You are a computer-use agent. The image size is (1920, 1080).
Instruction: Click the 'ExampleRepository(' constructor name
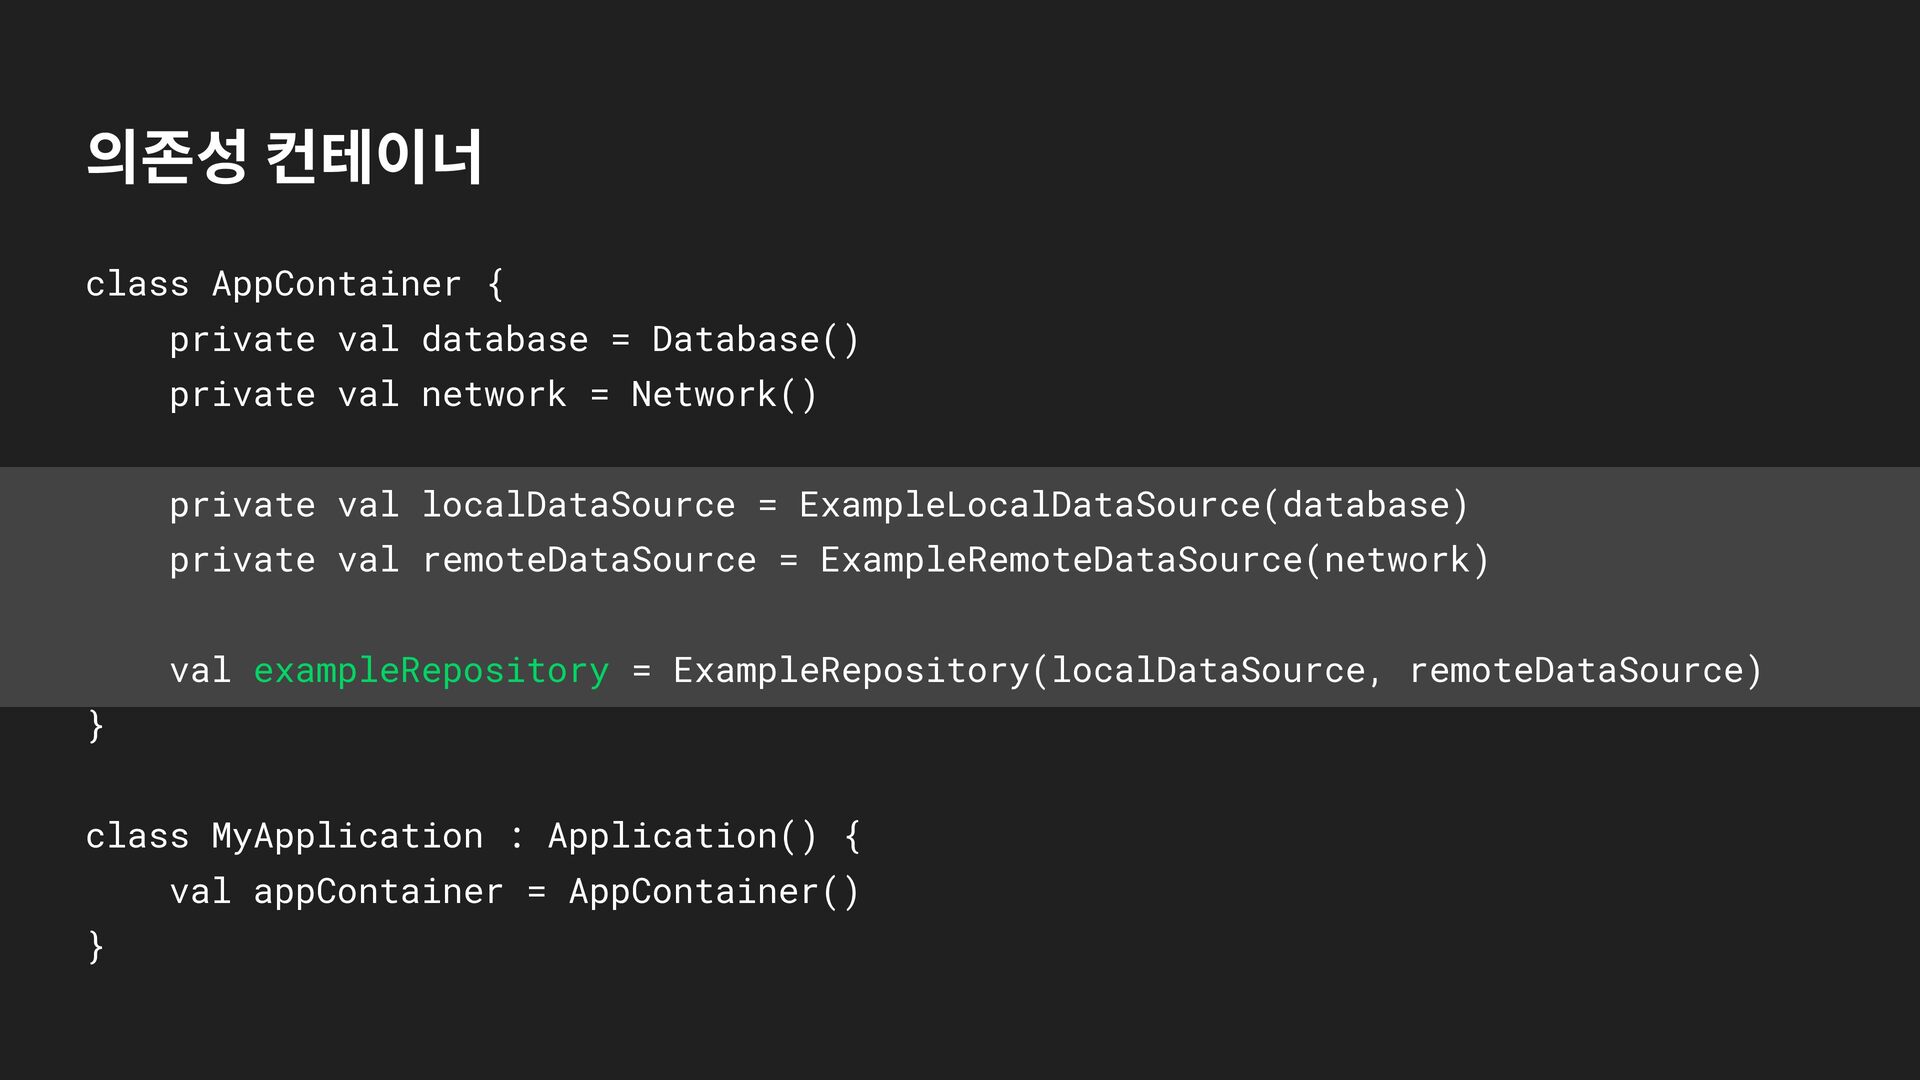[x=850, y=670]
